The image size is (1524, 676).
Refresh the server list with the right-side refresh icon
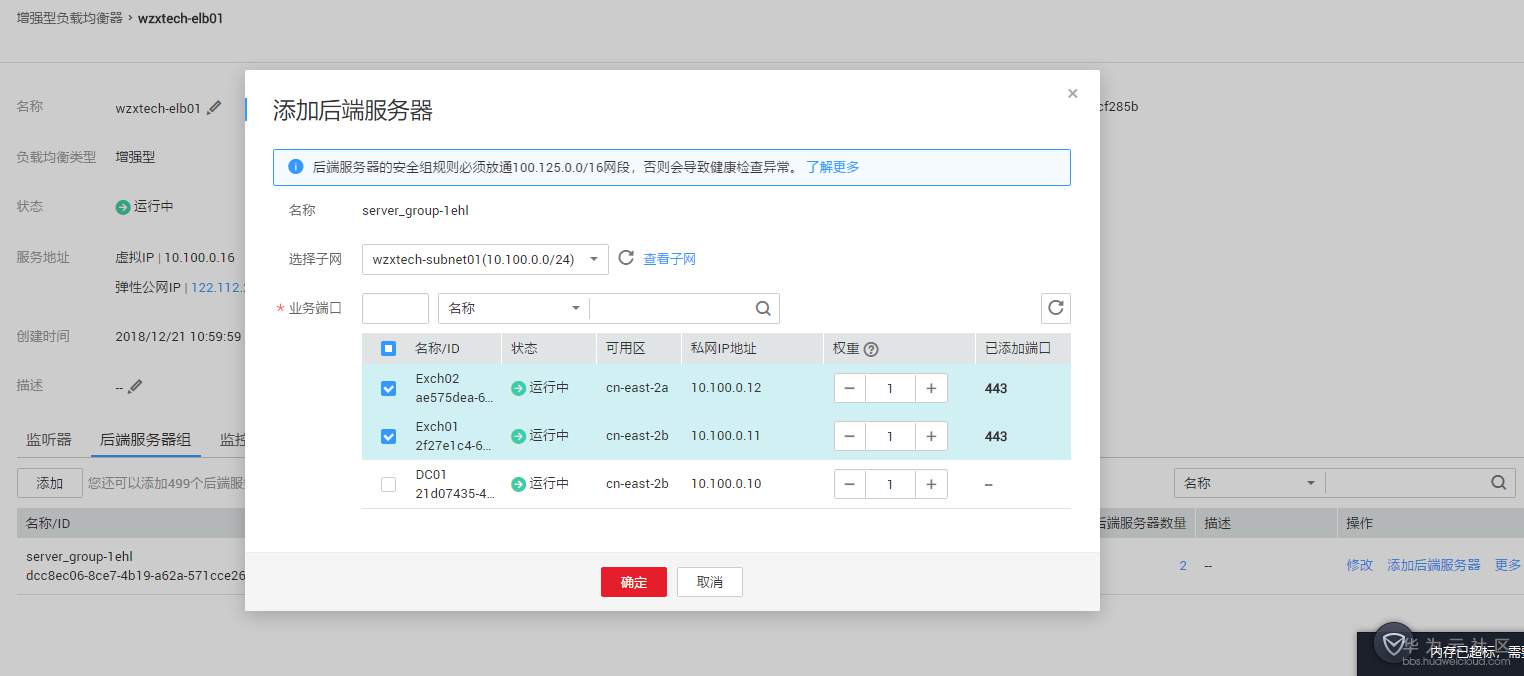pos(1055,308)
